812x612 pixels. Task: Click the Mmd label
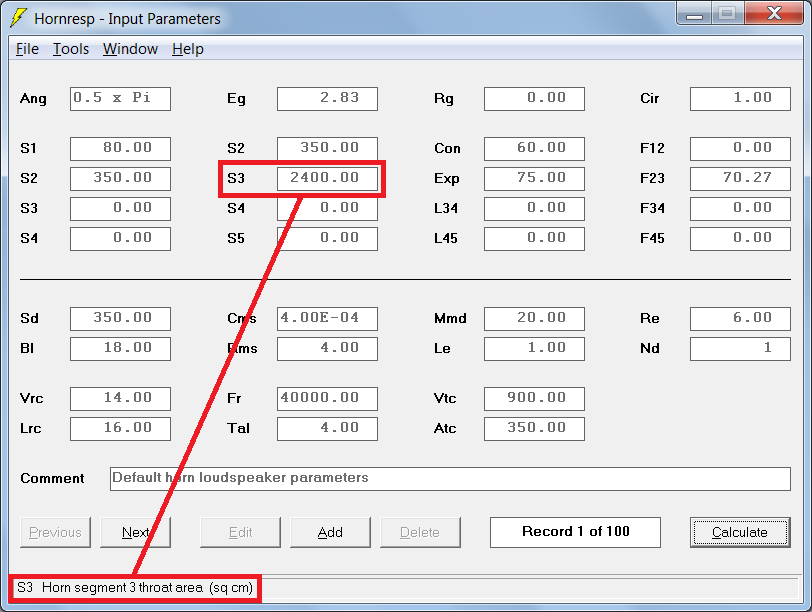click(x=450, y=318)
